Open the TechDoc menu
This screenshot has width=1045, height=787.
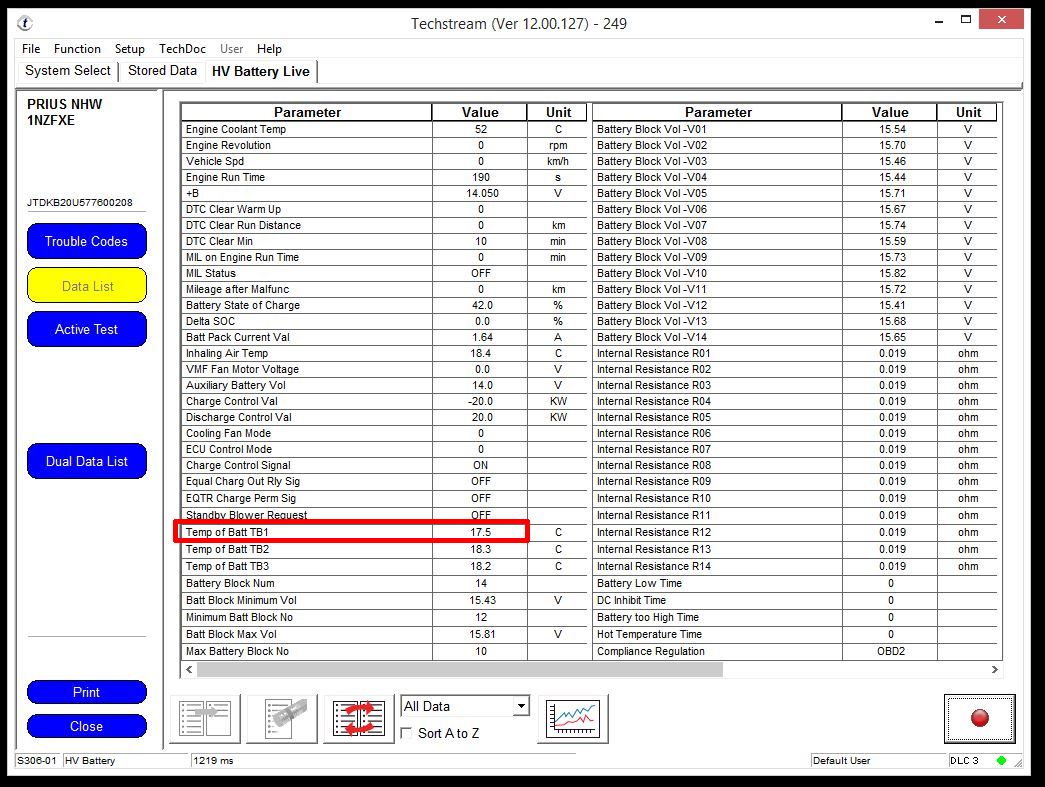coord(182,49)
